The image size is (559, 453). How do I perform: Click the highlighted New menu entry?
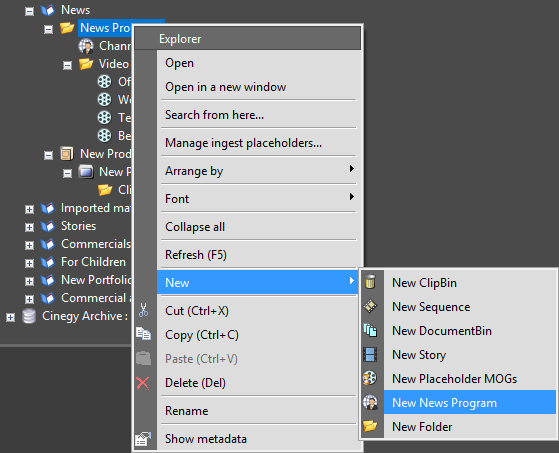pos(257,282)
